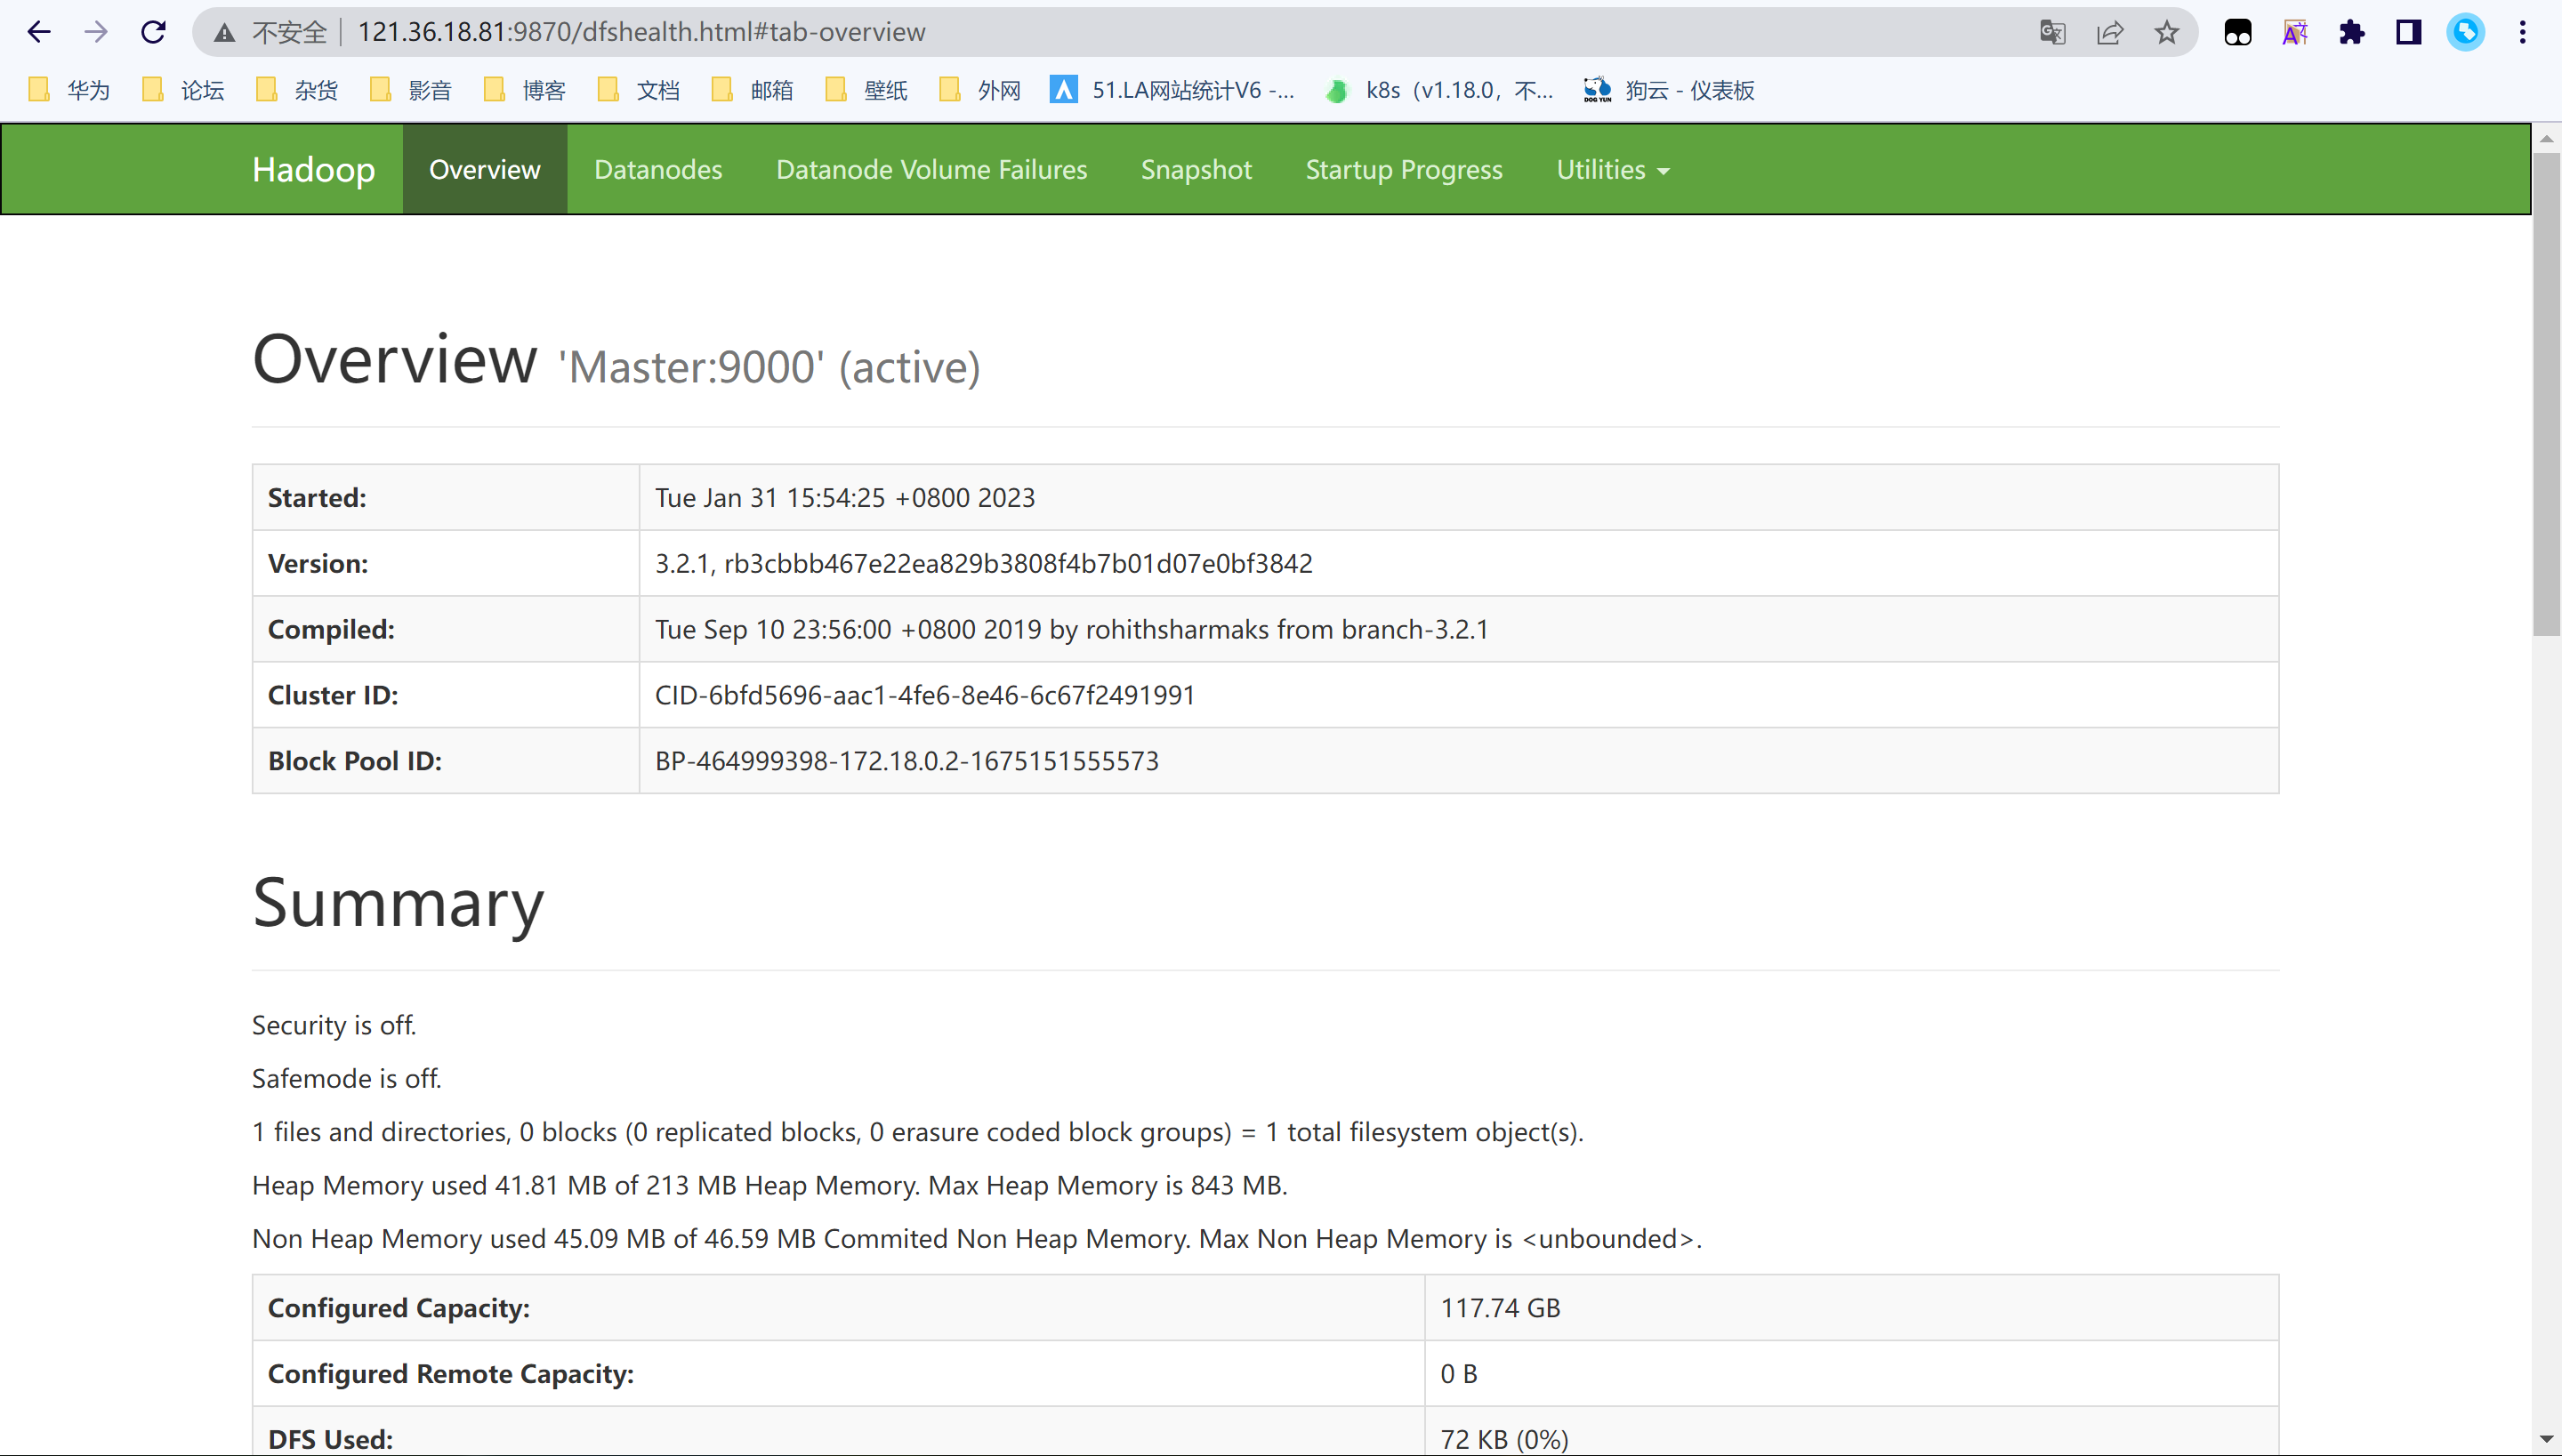Bookmark this page with star icon
This screenshot has height=1456, width=2562.
pyautogui.click(x=2166, y=32)
